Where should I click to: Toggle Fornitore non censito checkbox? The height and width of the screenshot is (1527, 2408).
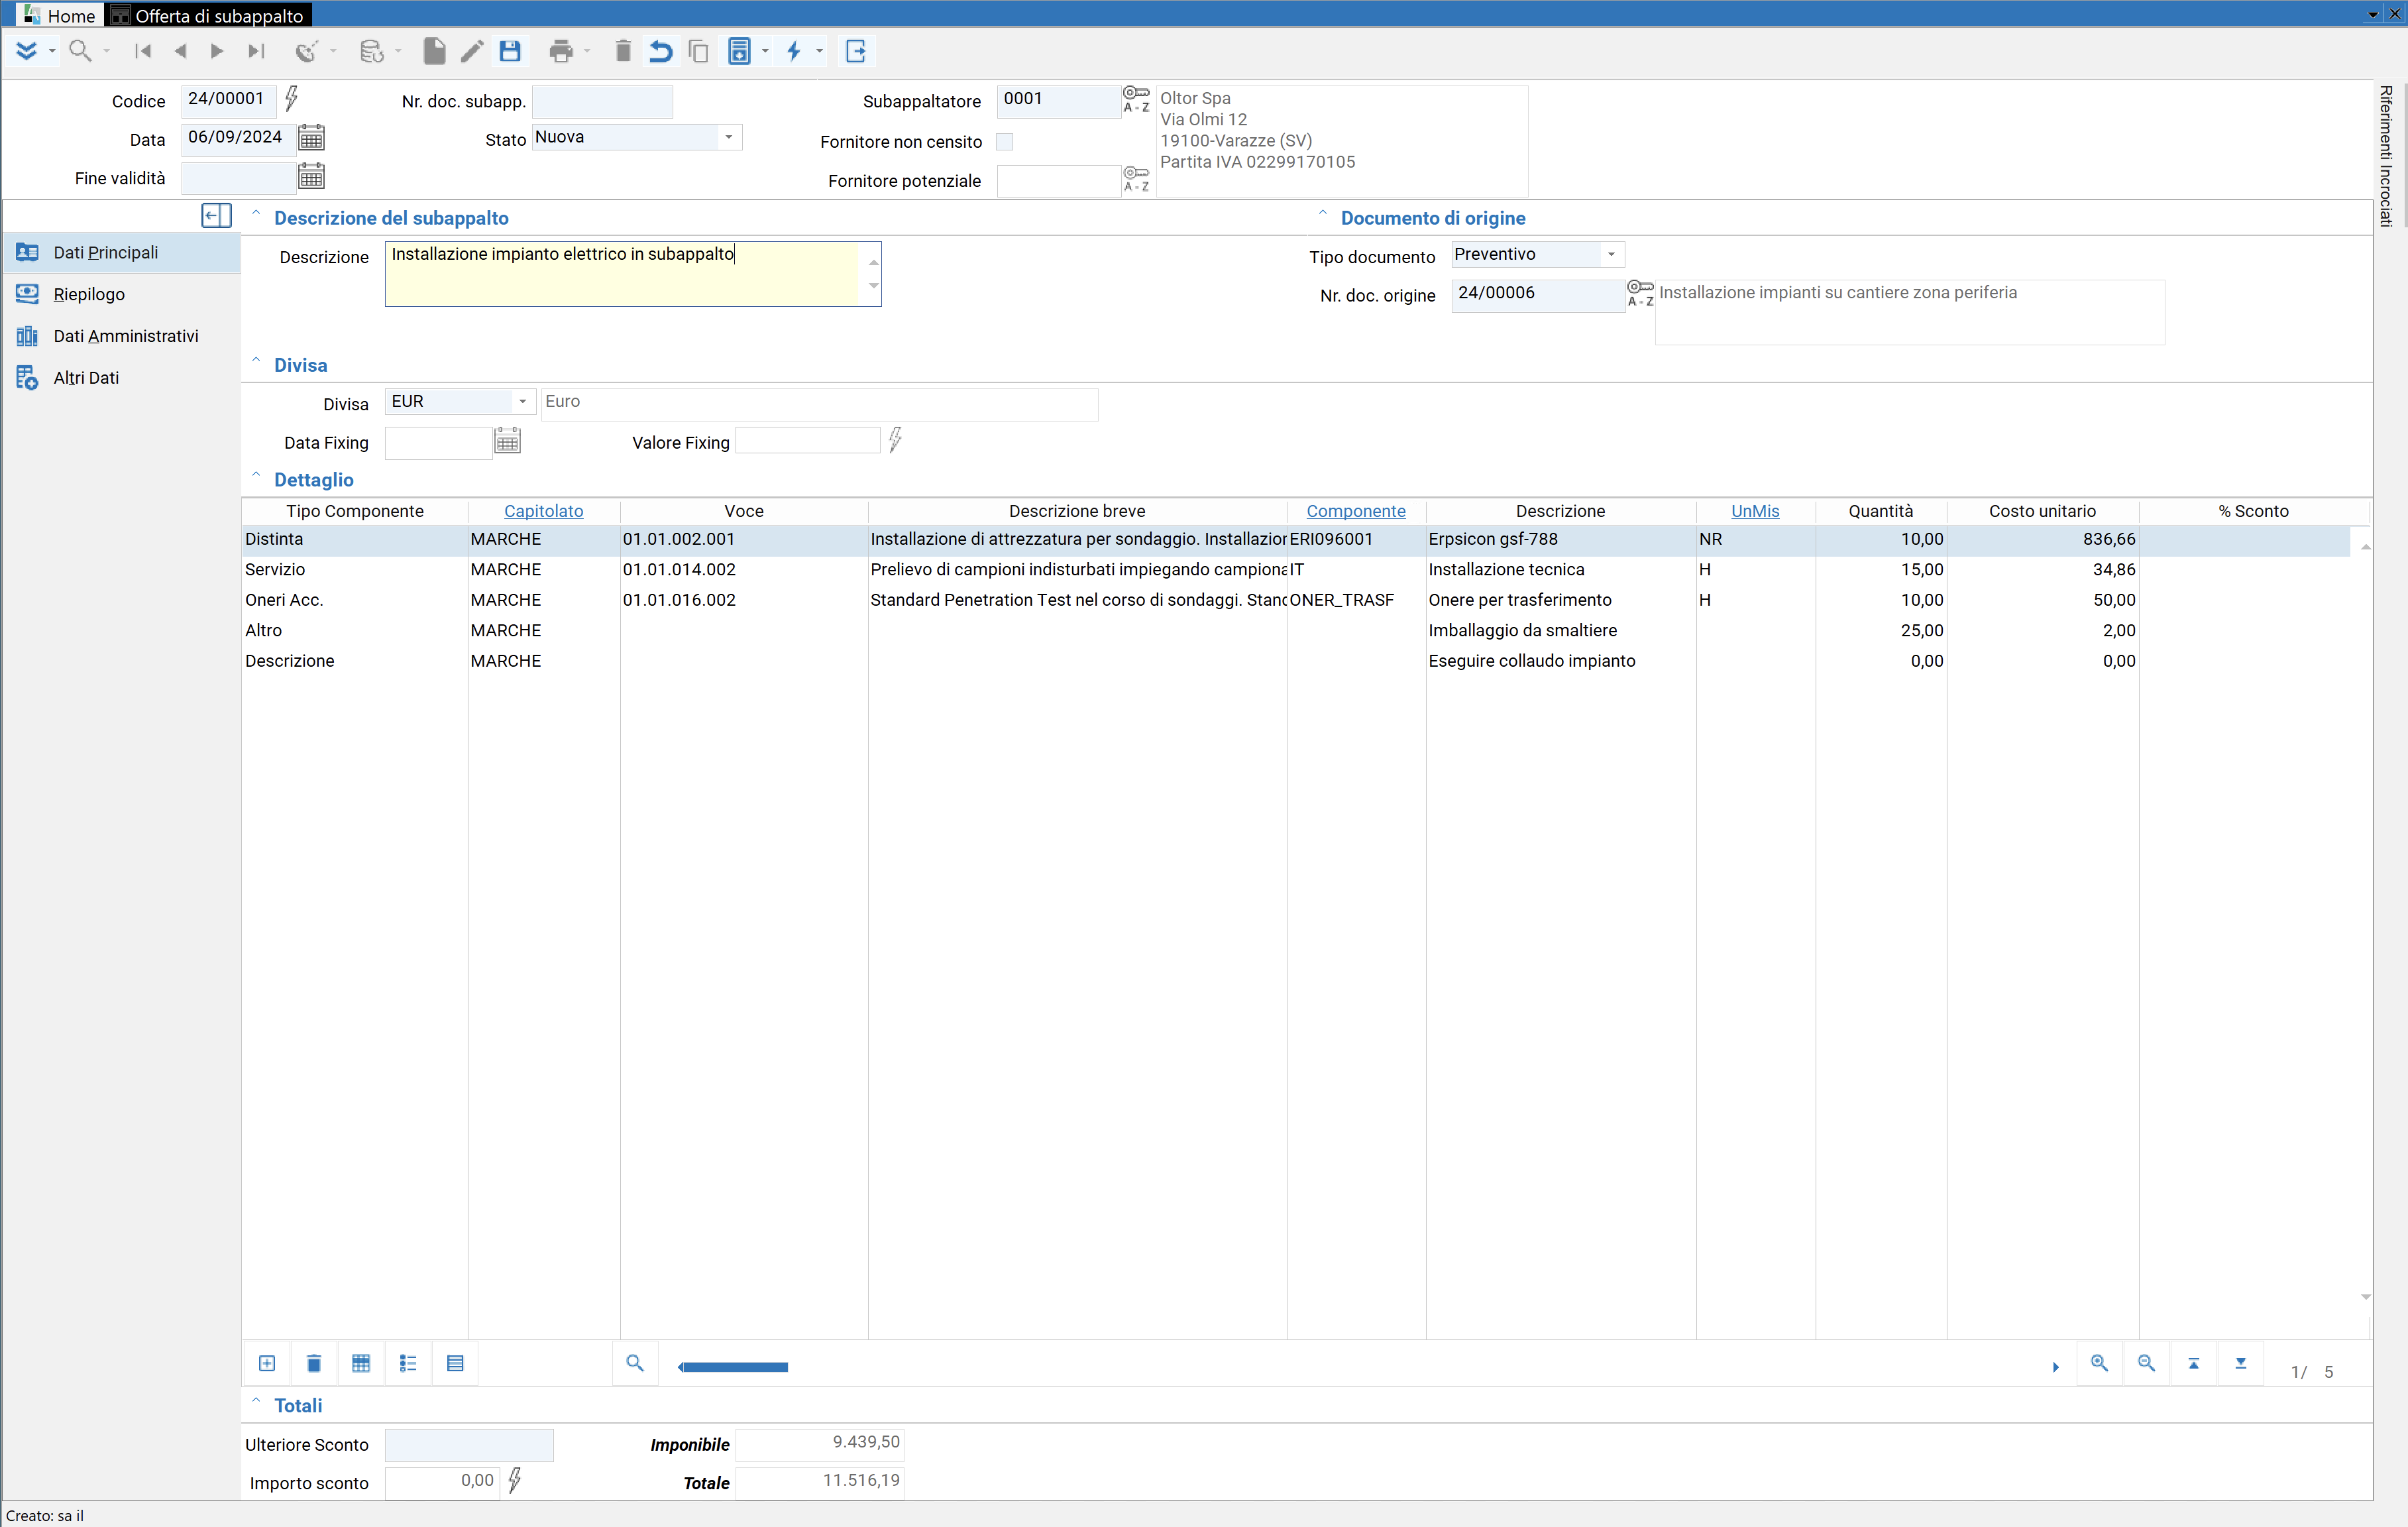pyautogui.click(x=1004, y=142)
